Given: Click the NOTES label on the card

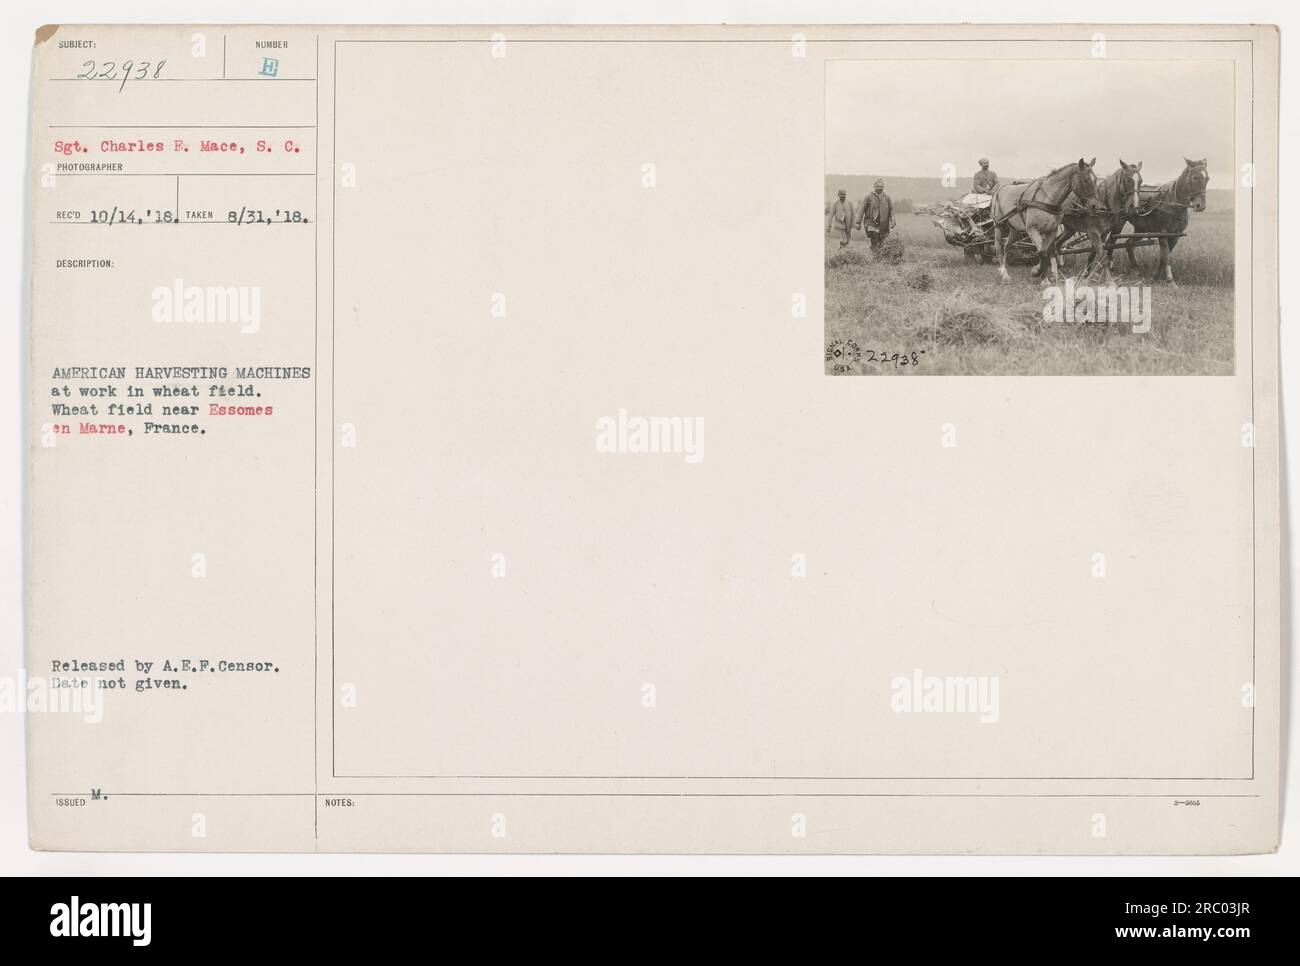Looking at the screenshot, I should [339, 801].
